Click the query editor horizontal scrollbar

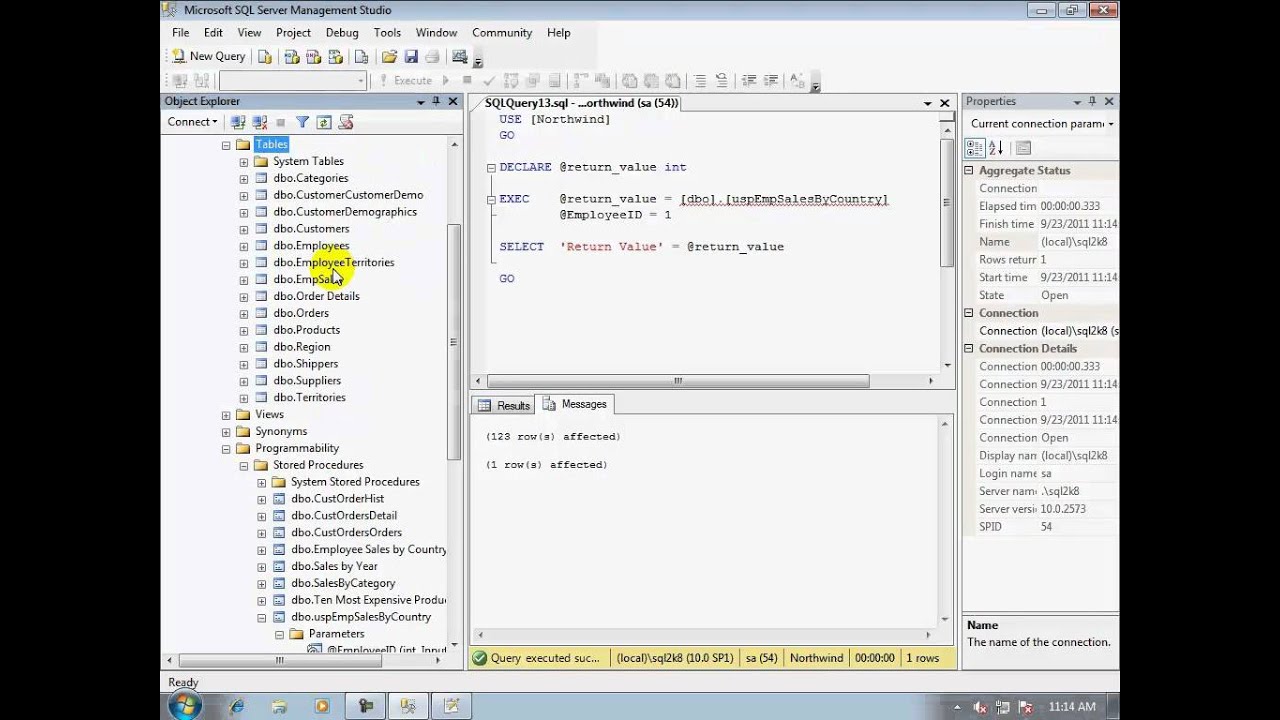678,381
